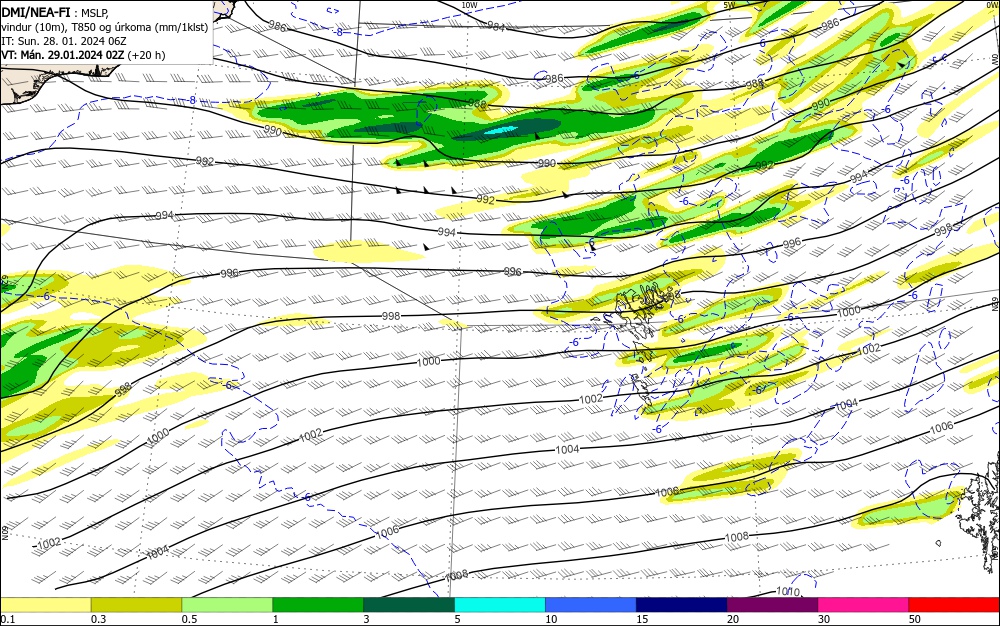Click the 1010 isobar label
Screen dimensions: 1000x626
pos(788,592)
